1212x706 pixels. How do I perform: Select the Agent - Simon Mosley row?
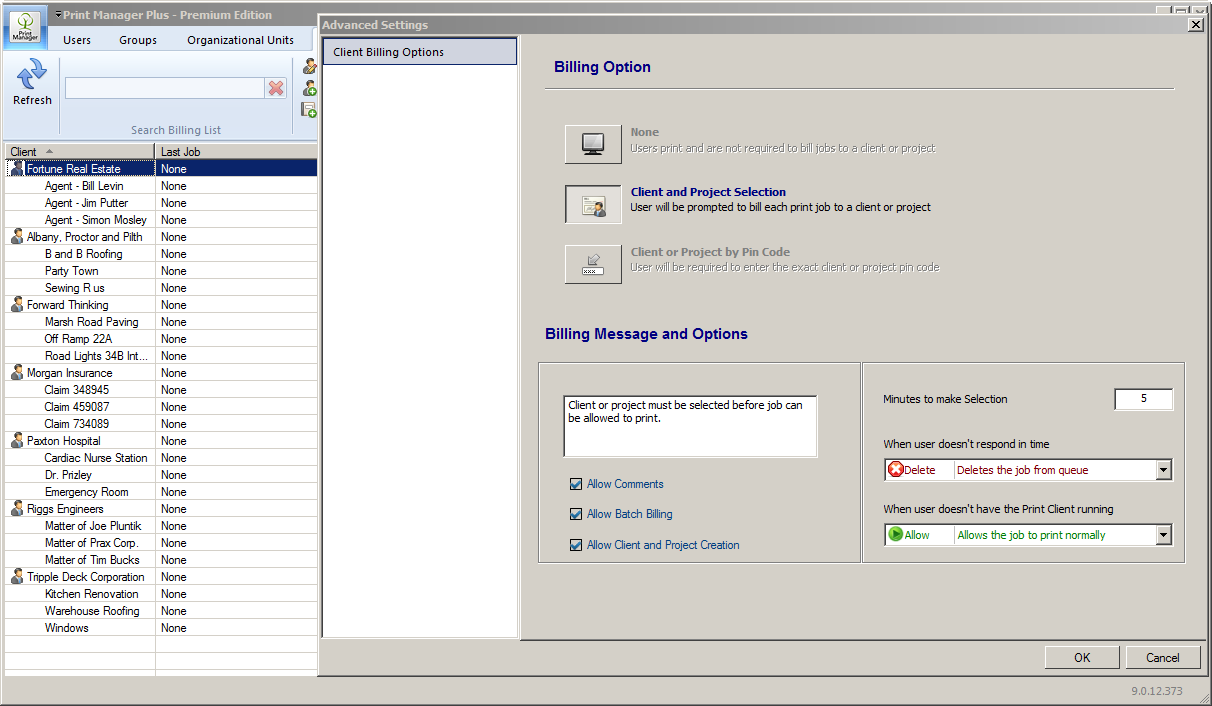[x=161, y=220]
